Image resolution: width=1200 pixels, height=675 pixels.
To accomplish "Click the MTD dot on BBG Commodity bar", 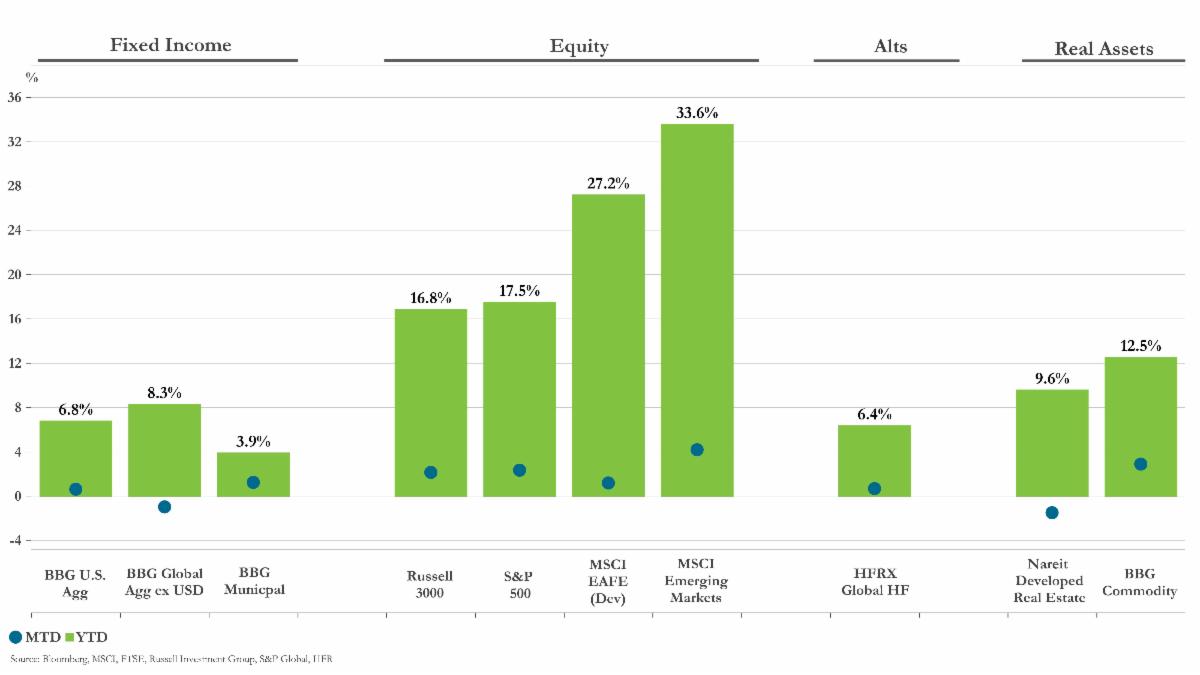I will coord(1140,464).
